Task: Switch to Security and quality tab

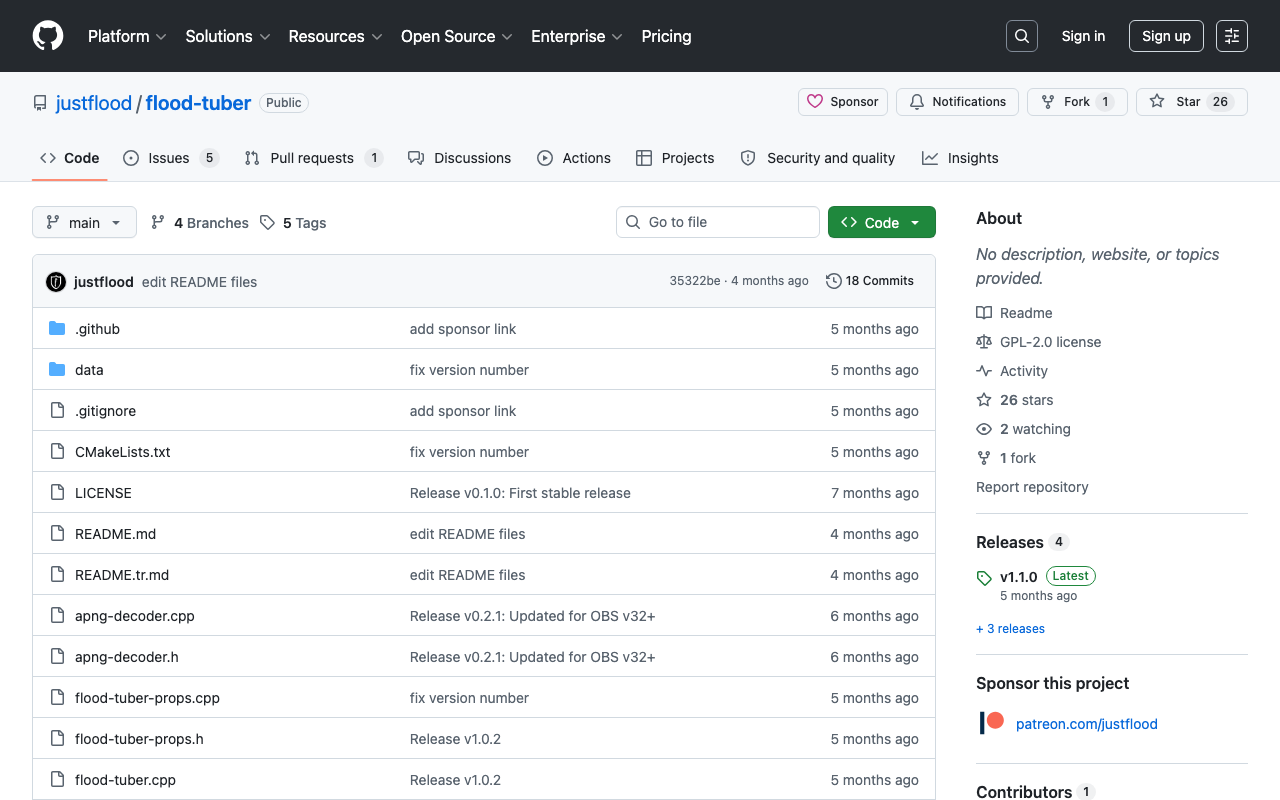Action: pos(818,158)
